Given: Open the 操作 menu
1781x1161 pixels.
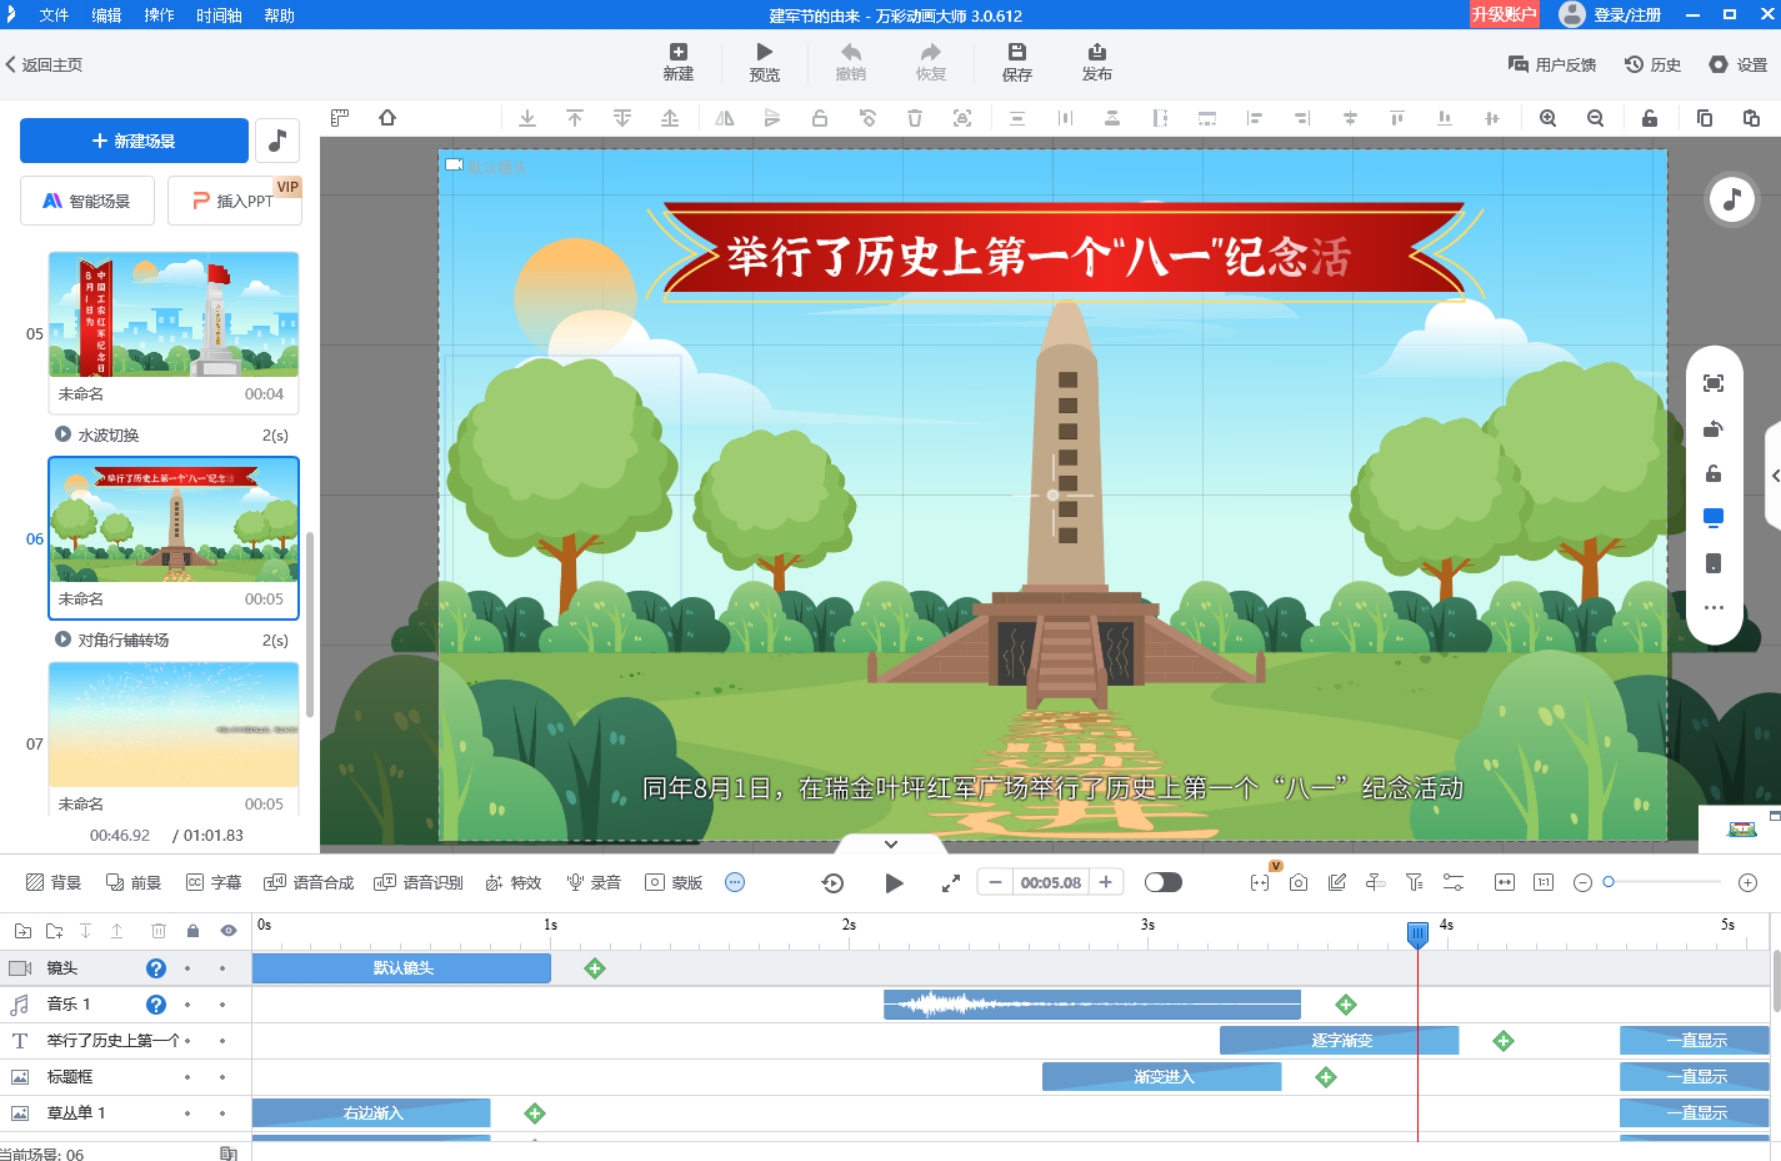Looking at the screenshot, I should coord(159,15).
